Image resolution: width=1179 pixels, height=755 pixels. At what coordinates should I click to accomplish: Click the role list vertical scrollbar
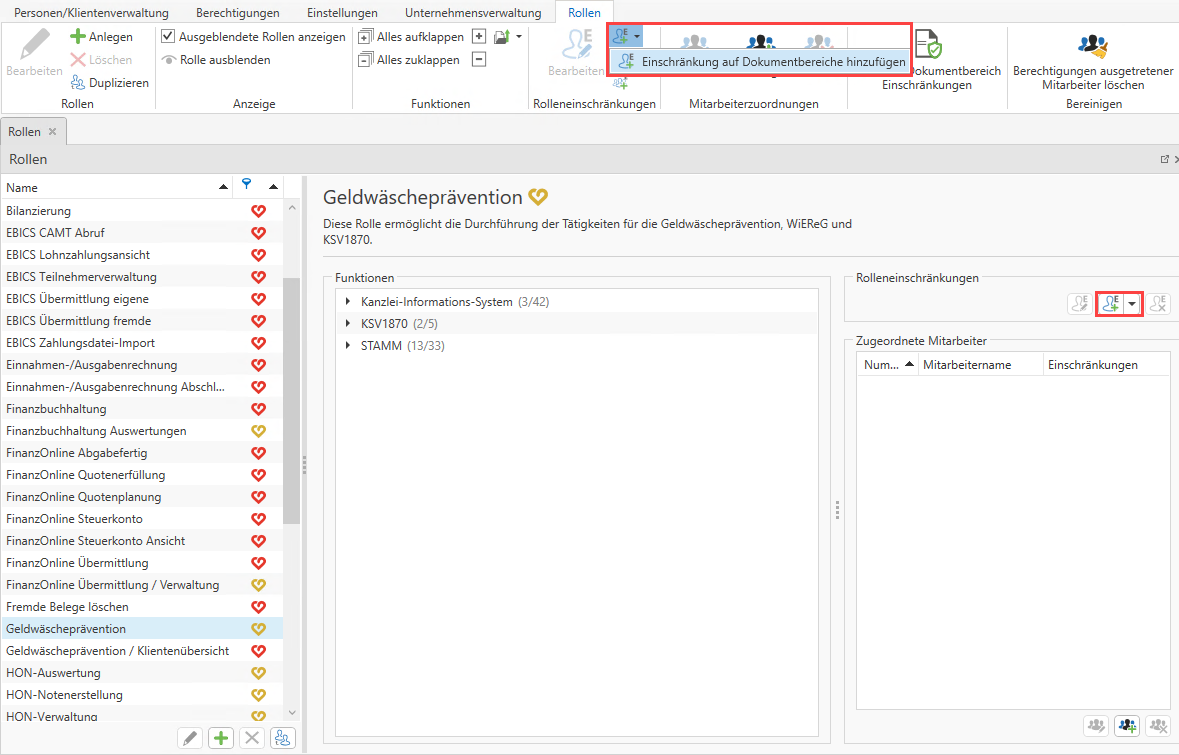[292, 400]
